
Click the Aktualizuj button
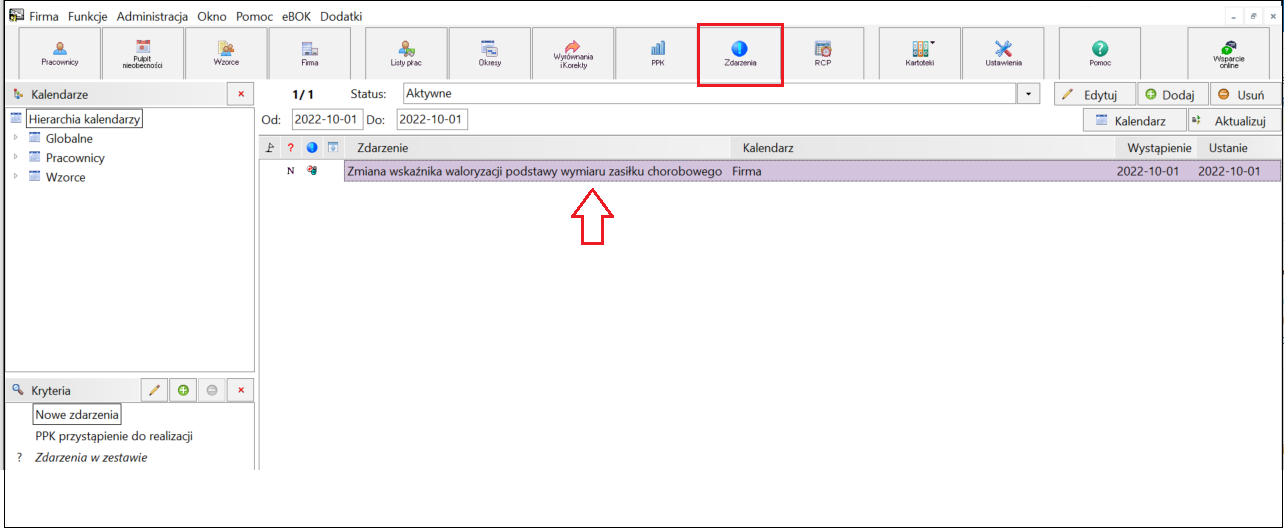tap(1234, 120)
